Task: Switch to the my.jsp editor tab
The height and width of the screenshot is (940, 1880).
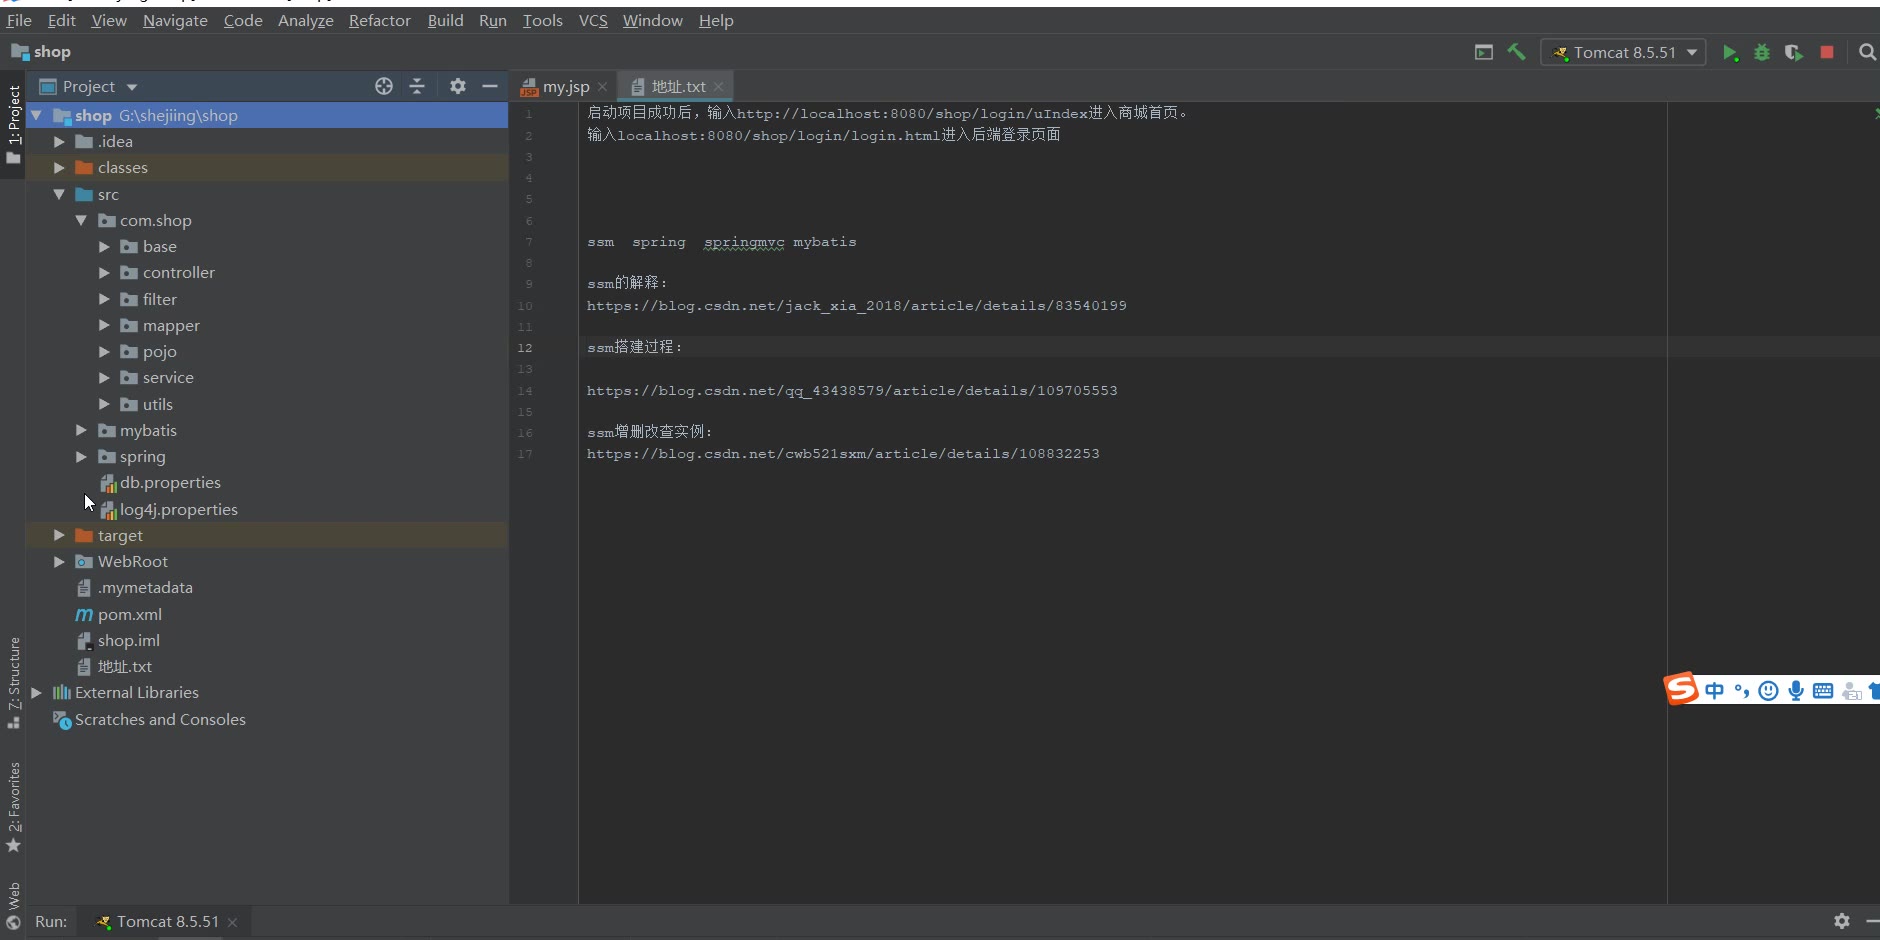Action: tap(565, 87)
